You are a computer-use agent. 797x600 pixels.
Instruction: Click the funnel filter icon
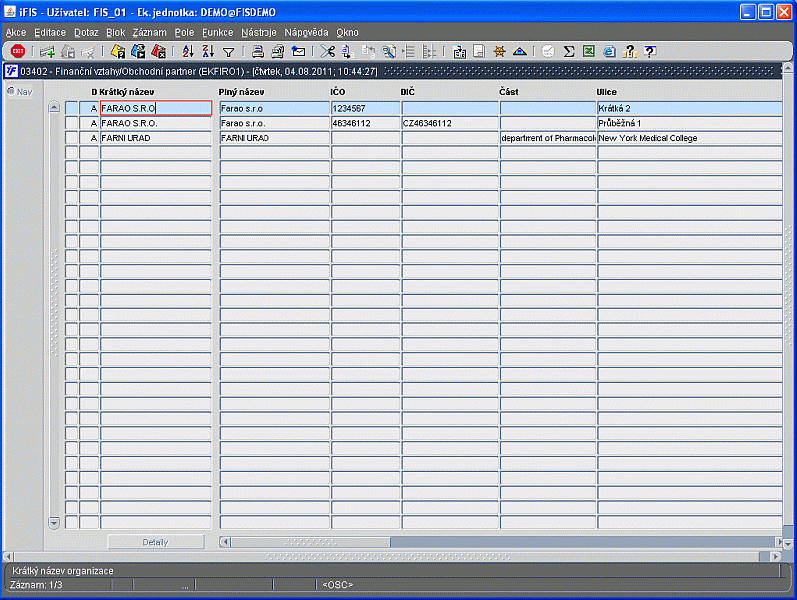(x=229, y=52)
